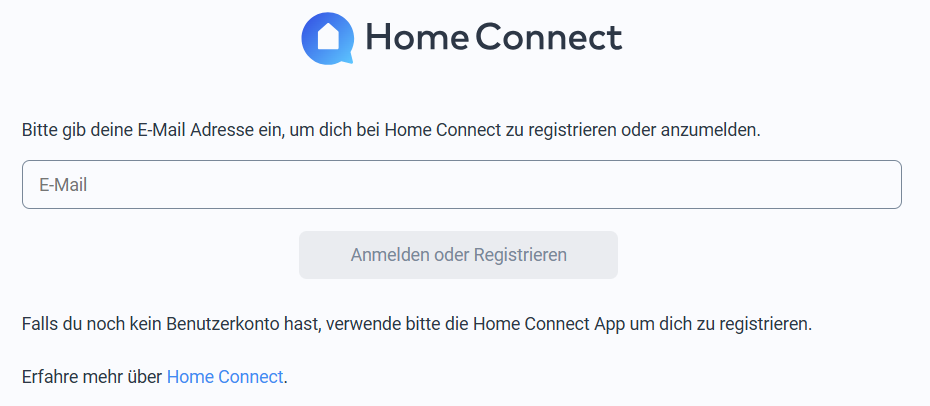Screen dimensions: 930x406
Task: Click the word "Benutzerkonto" in the hint
Action: (x=213, y=324)
